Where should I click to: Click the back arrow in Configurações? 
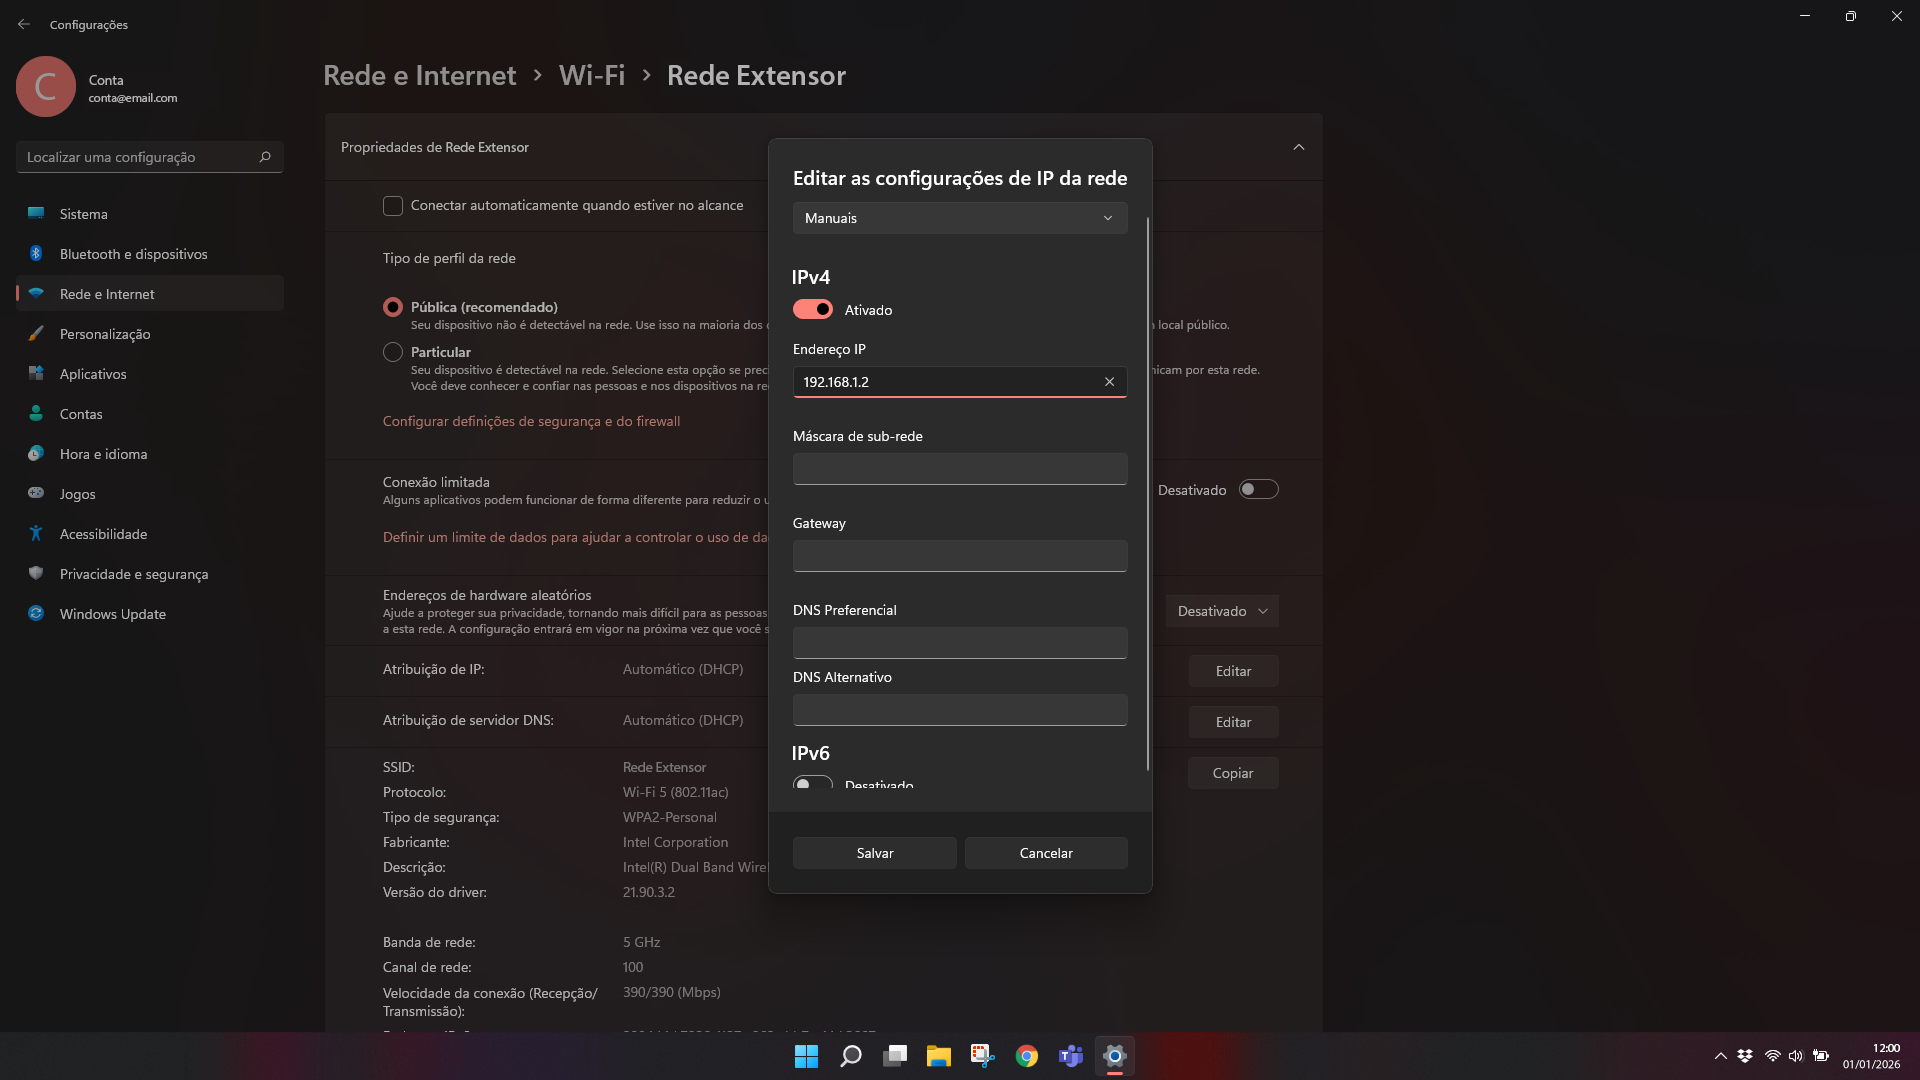click(24, 24)
